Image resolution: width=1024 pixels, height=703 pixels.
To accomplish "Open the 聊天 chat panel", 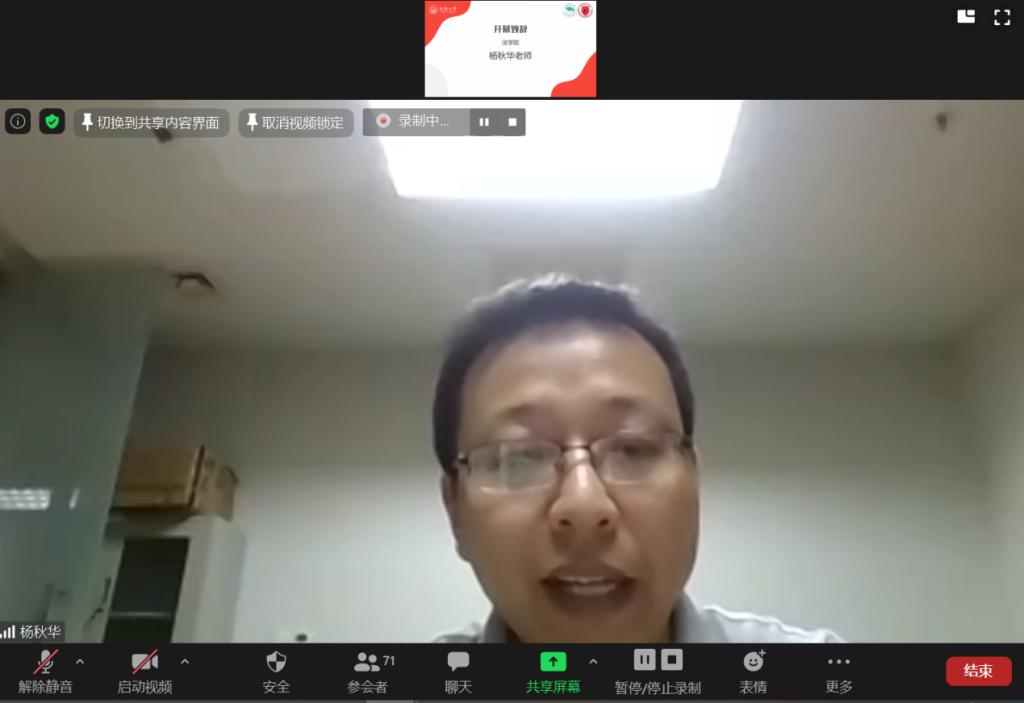I will (458, 671).
